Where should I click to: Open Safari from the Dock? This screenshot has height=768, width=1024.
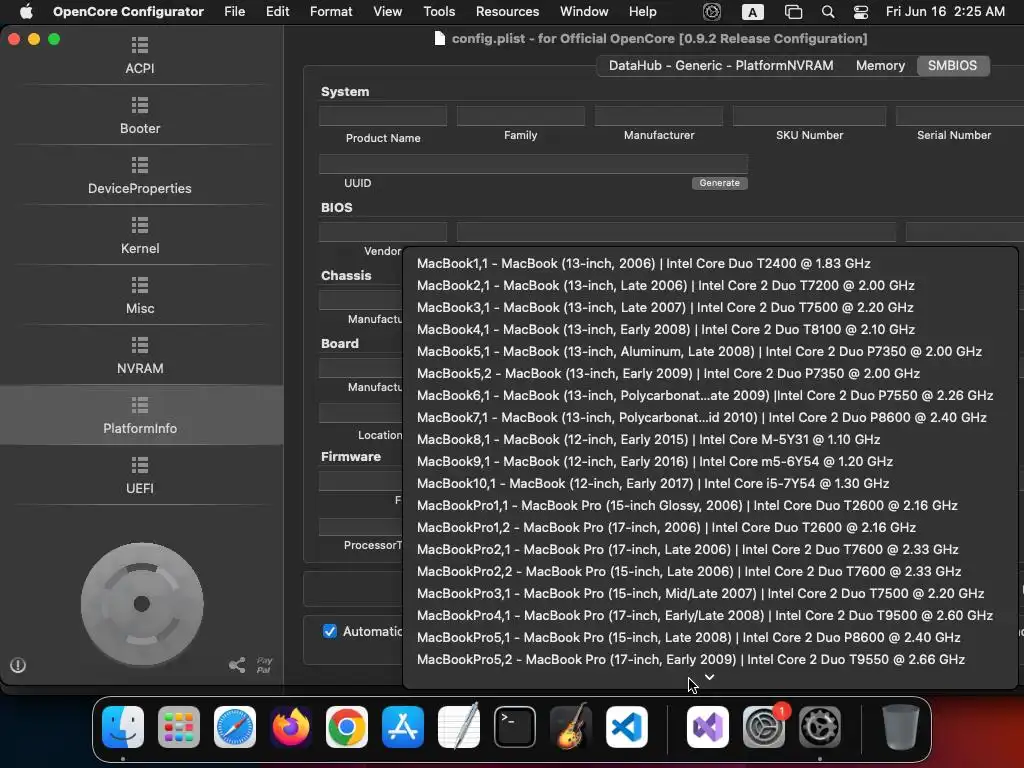[234, 727]
